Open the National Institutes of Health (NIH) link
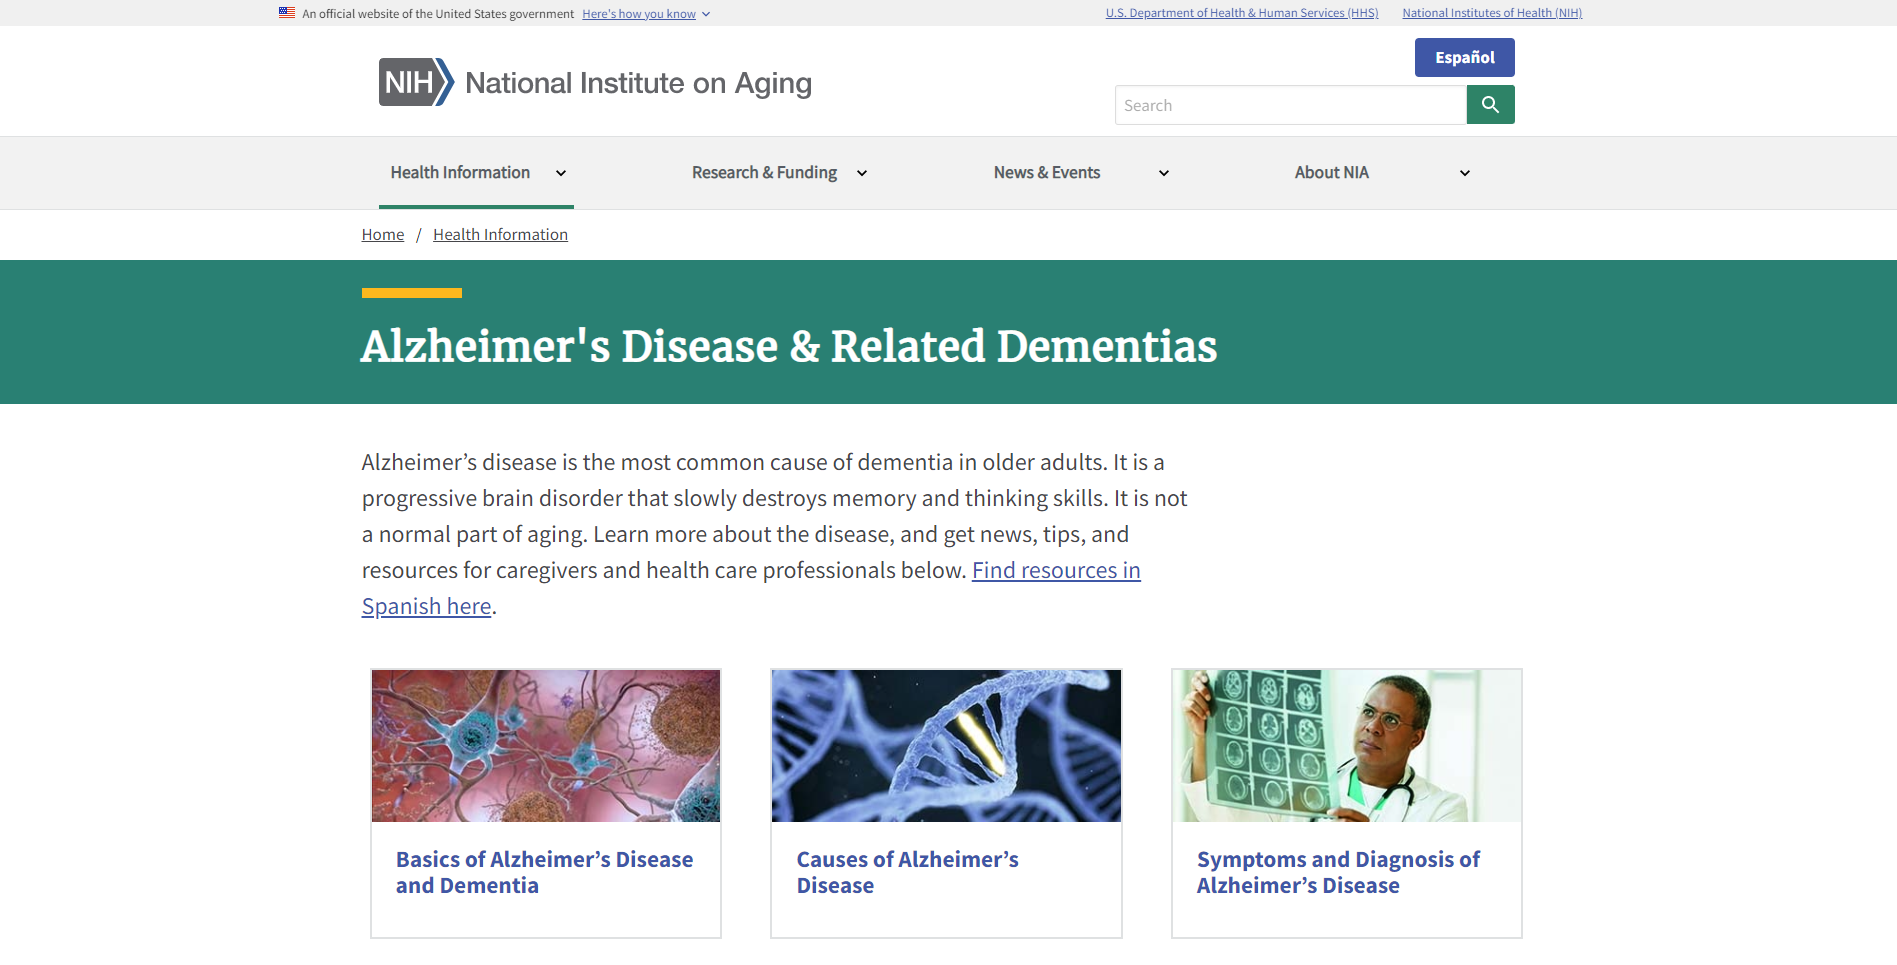 click(1492, 13)
